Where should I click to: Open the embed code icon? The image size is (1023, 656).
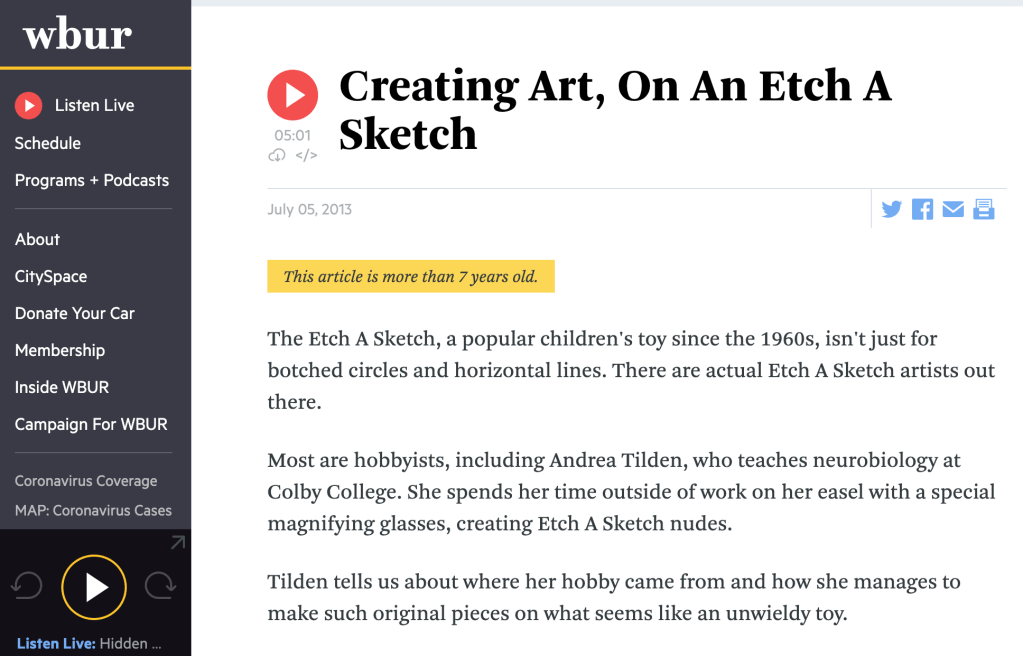[x=306, y=155]
